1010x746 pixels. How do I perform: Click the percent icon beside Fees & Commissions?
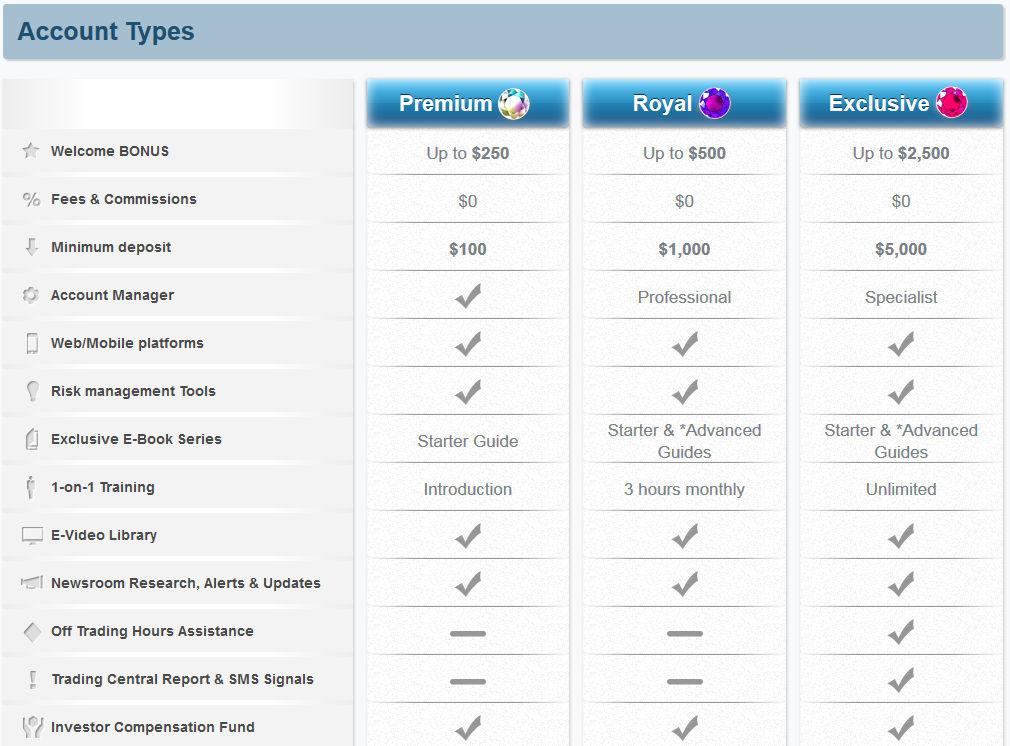31,199
